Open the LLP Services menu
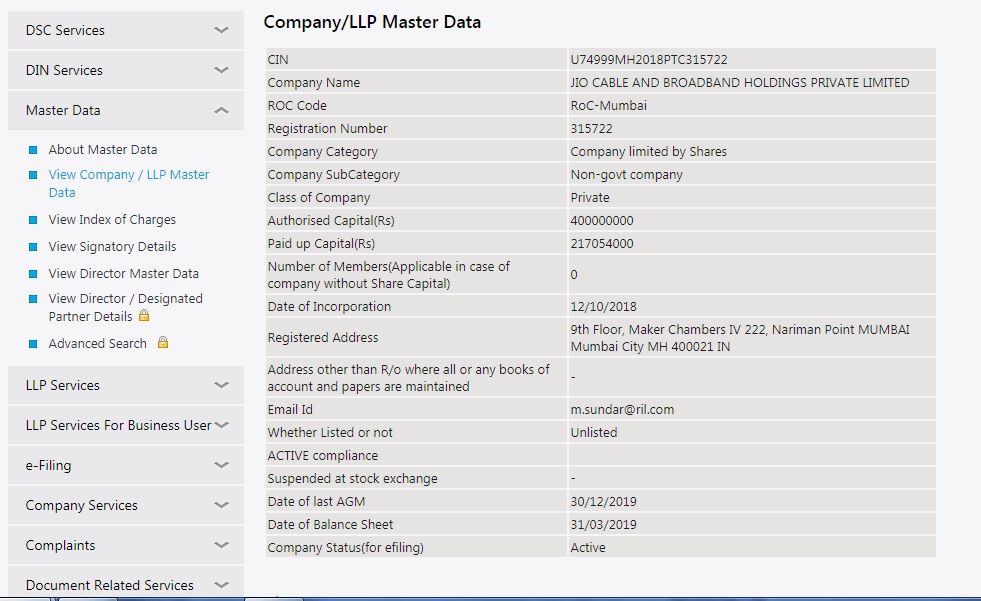The width and height of the screenshot is (981, 601). pos(126,385)
